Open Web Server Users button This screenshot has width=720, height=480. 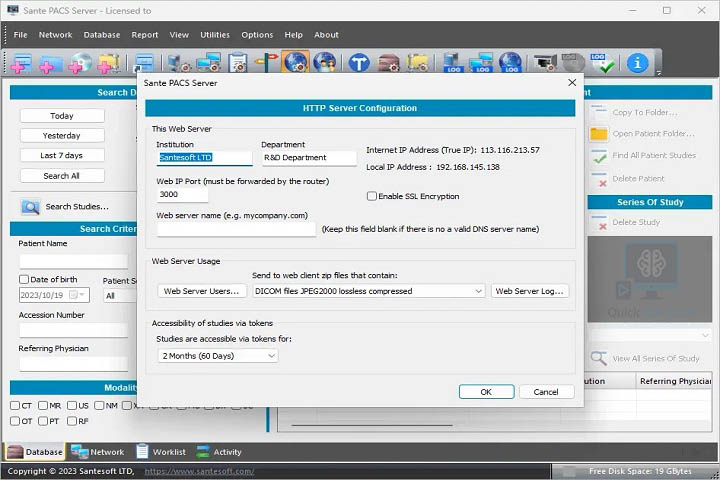202,291
